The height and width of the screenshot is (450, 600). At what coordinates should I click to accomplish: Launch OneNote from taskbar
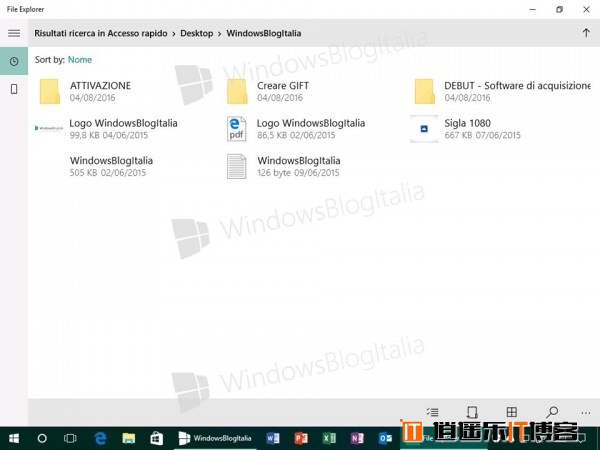[357, 438]
